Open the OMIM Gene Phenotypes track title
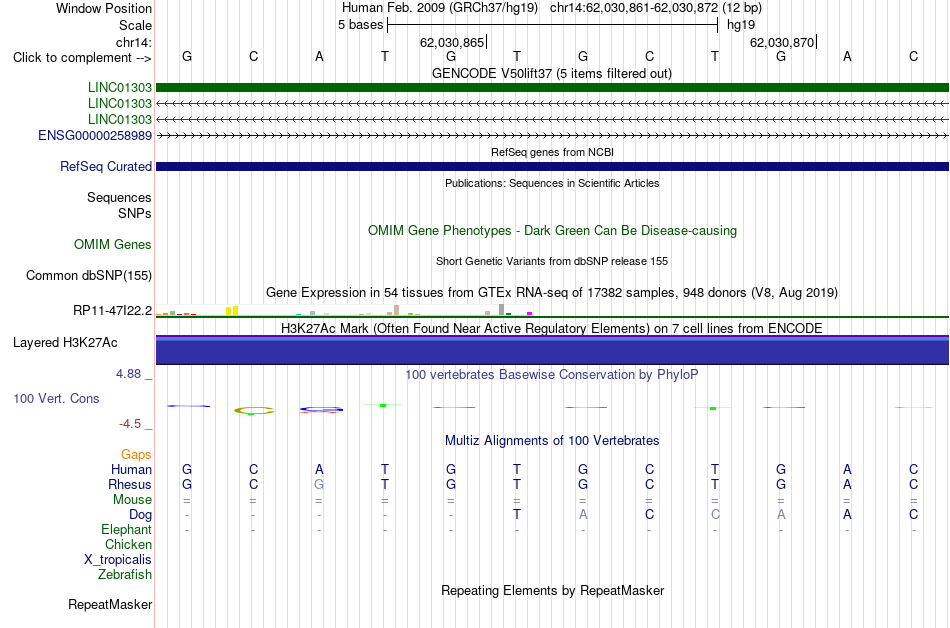Viewport: 950px width, 628px height. point(552,231)
